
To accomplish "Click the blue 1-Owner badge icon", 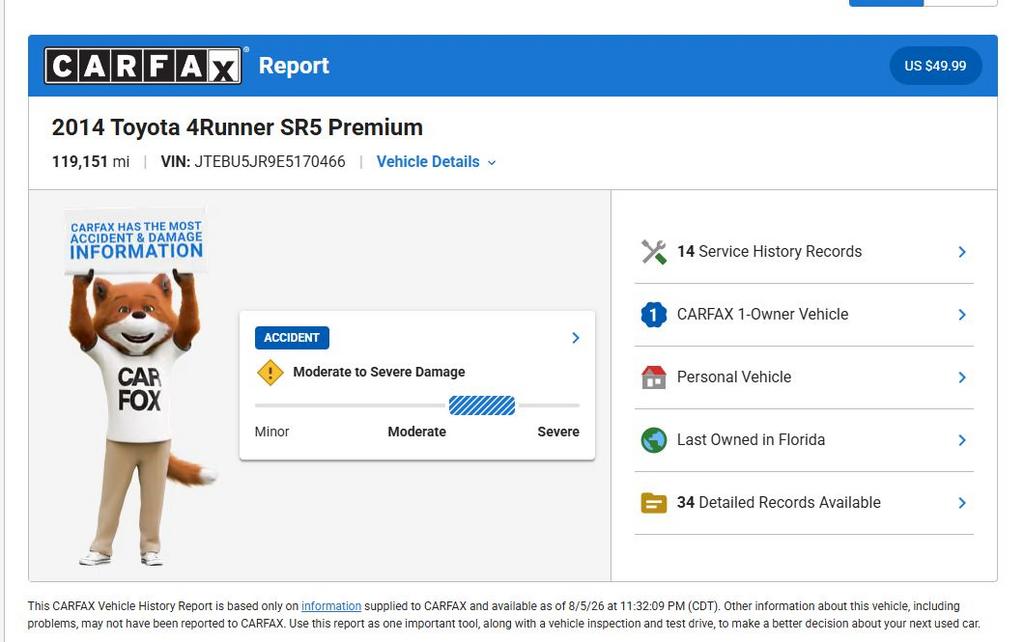I will pos(654,315).
